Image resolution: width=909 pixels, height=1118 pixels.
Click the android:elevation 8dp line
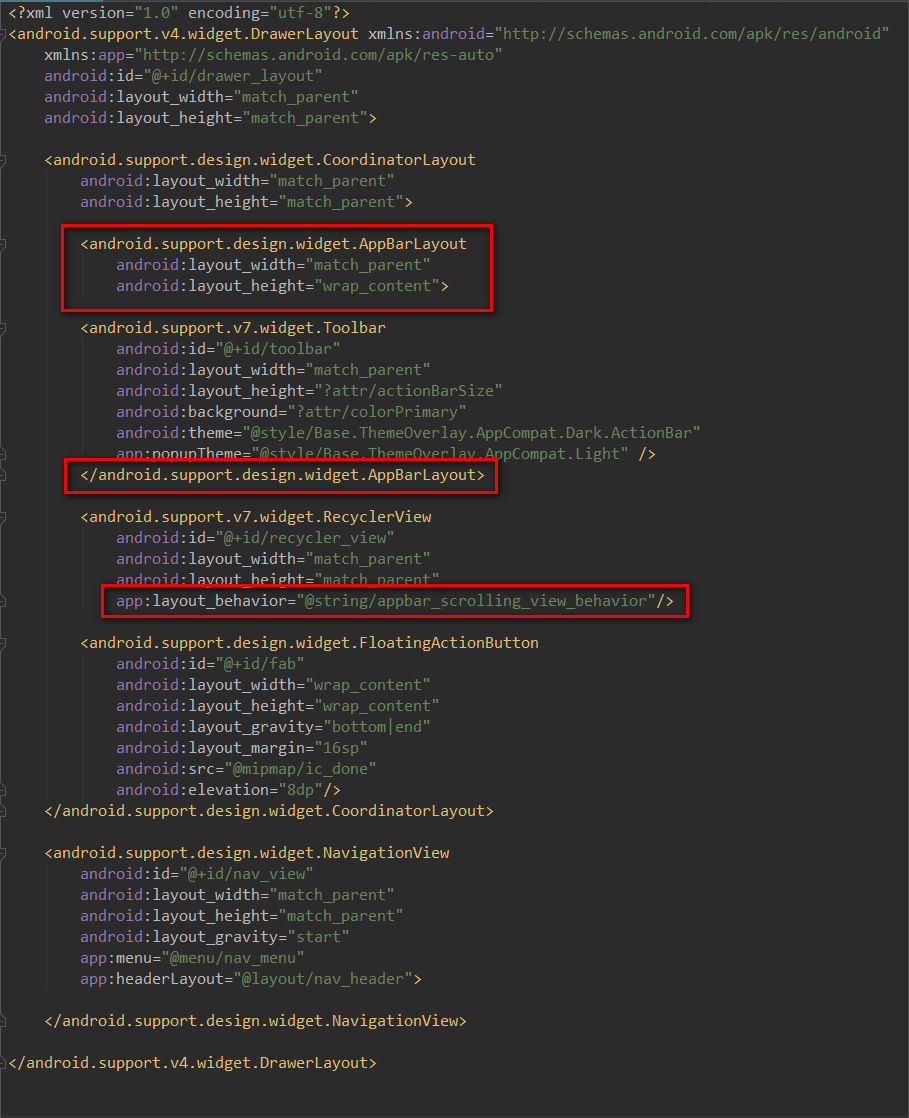[x=228, y=790]
